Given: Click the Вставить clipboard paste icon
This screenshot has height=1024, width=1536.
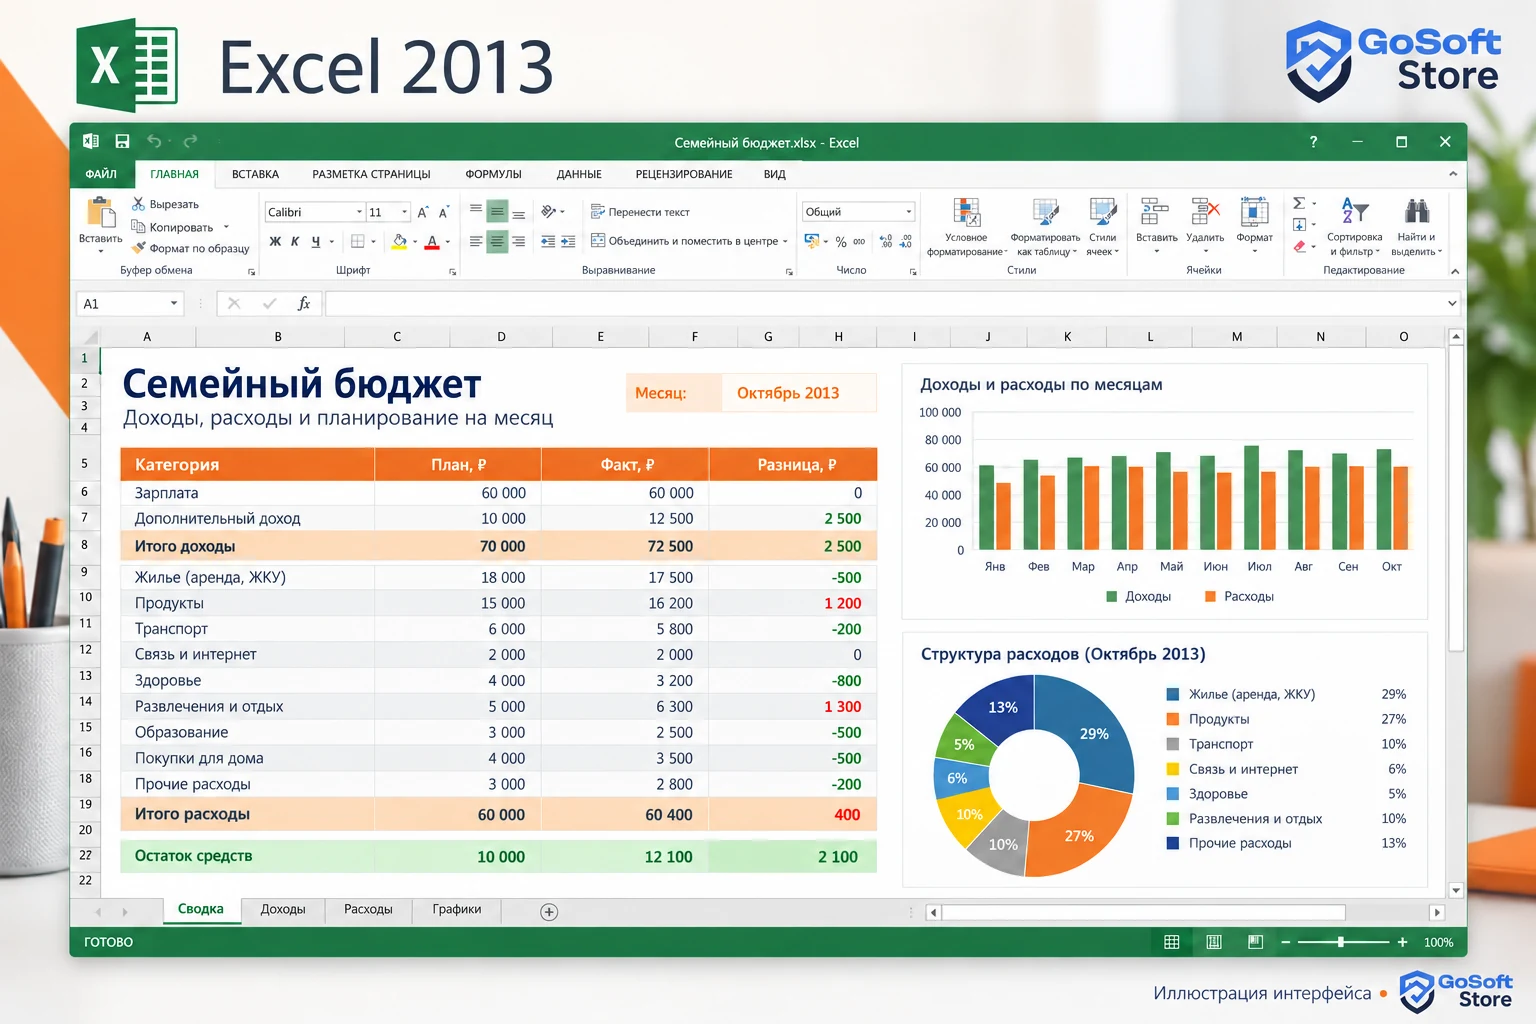Looking at the screenshot, I should click(101, 212).
